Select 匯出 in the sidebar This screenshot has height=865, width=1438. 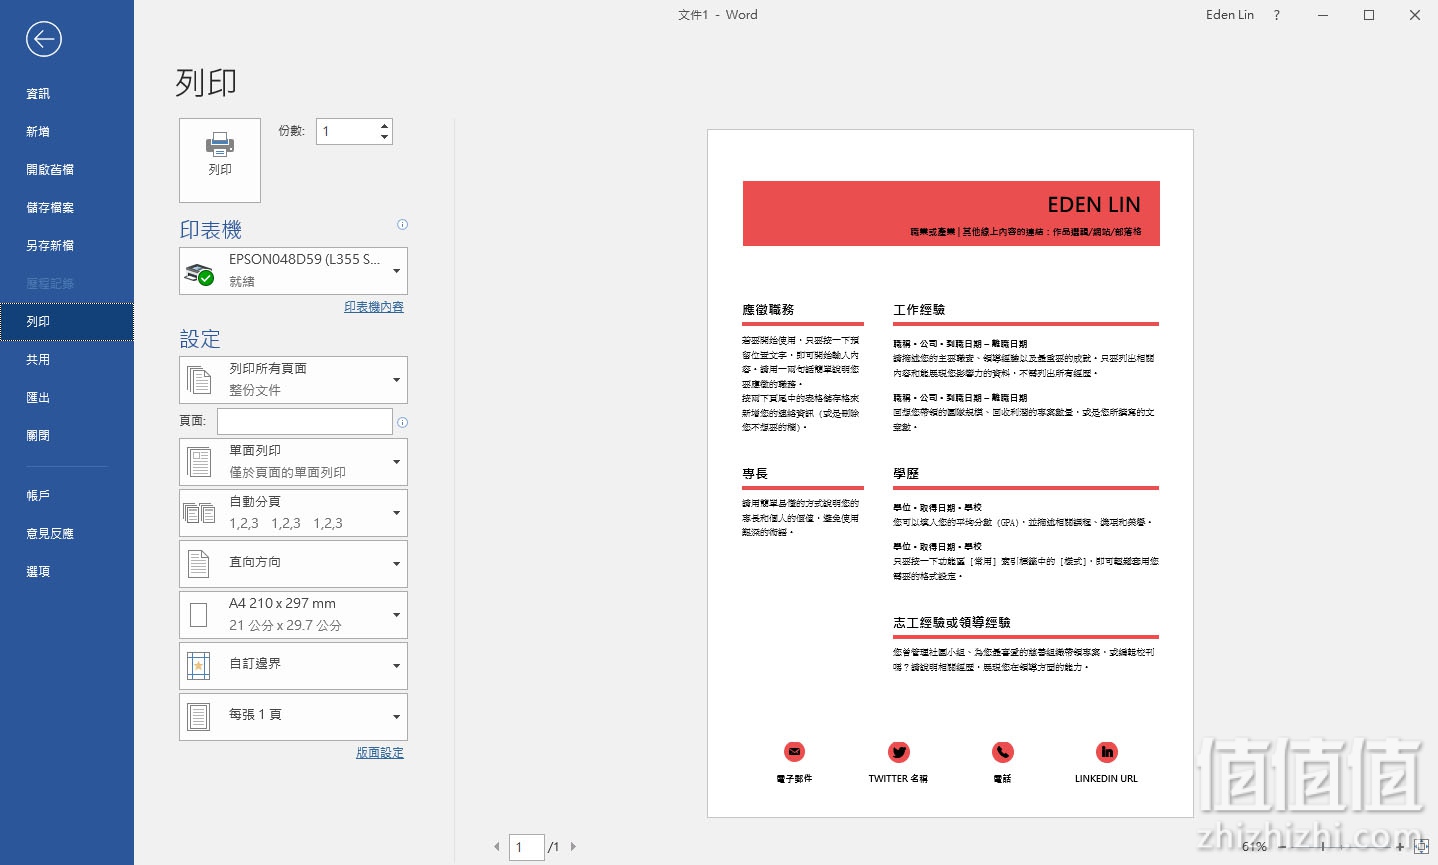(67, 398)
